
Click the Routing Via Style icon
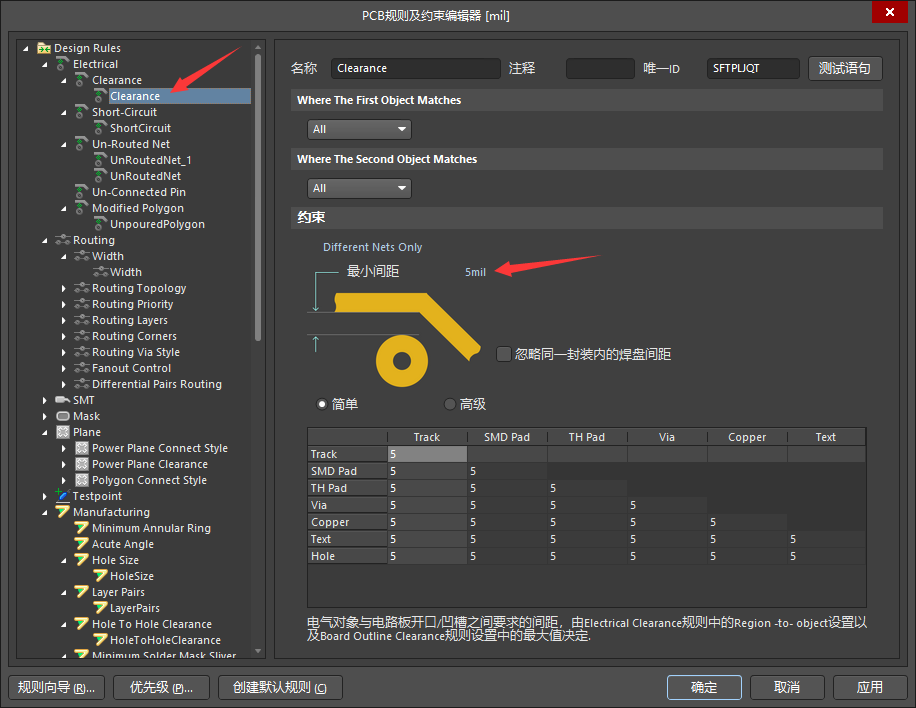(x=82, y=352)
